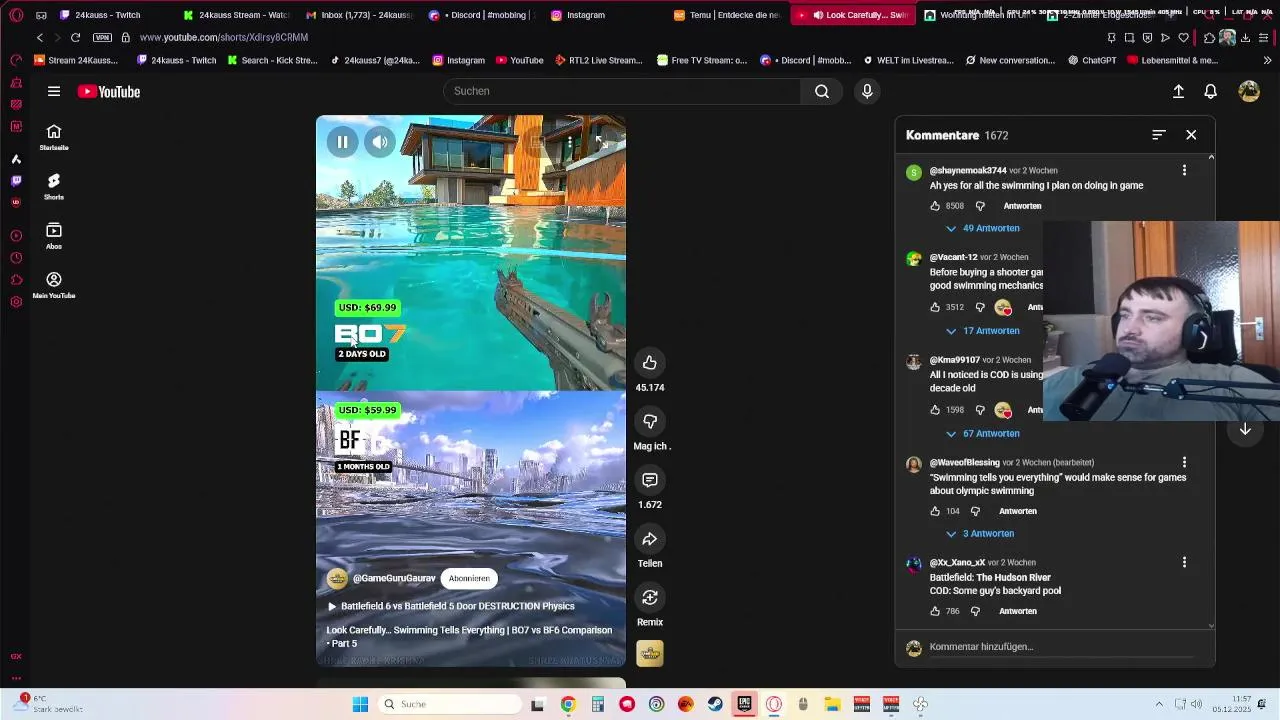
Task: Open the comments icon showing 1.672
Action: [x=650, y=481]
